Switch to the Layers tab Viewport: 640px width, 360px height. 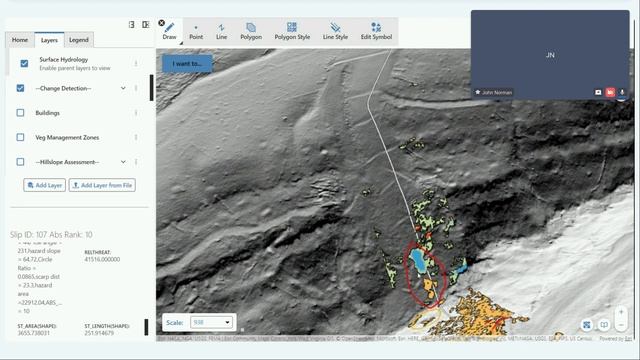point(49,40)
